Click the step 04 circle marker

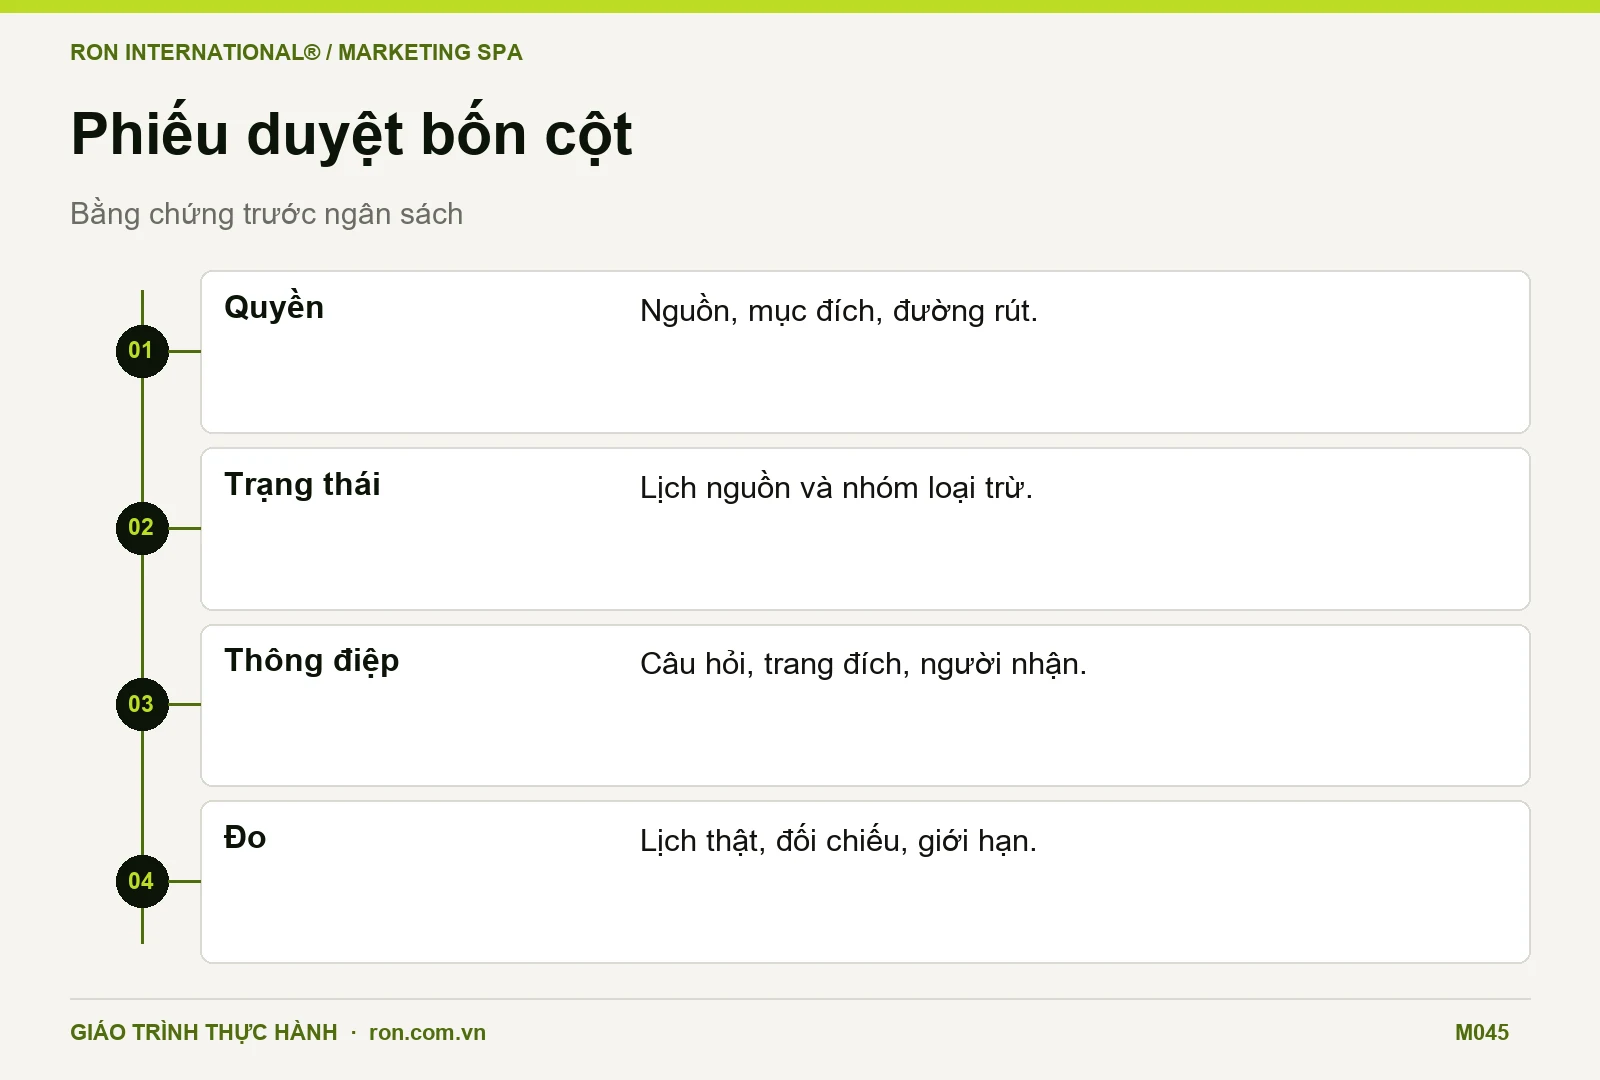click(142, 881)
